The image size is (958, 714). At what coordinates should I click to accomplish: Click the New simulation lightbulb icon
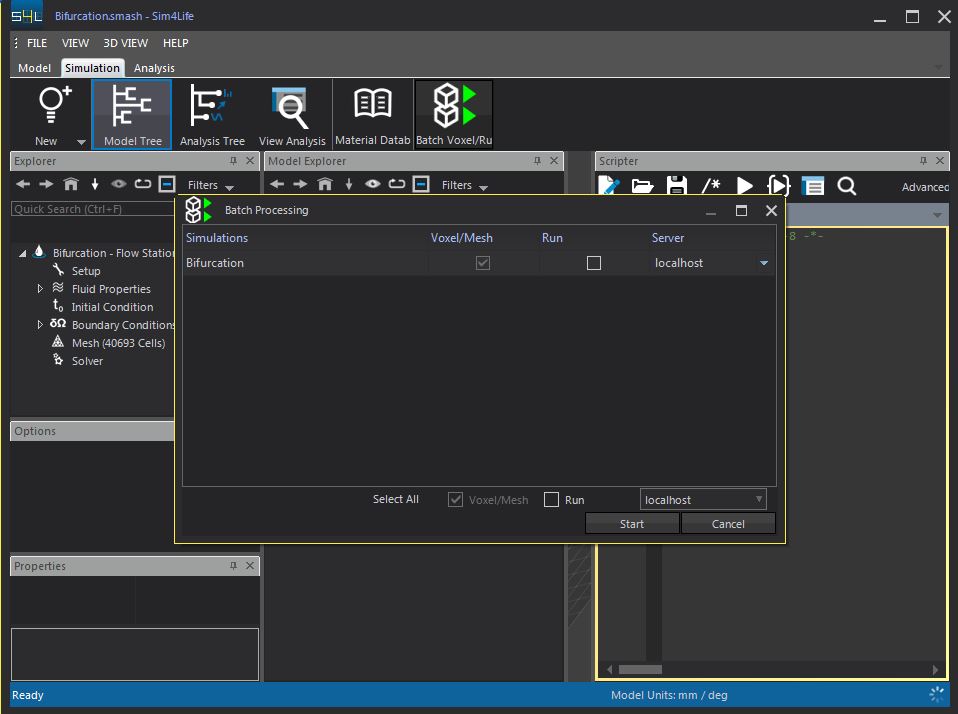coord(54,105)
